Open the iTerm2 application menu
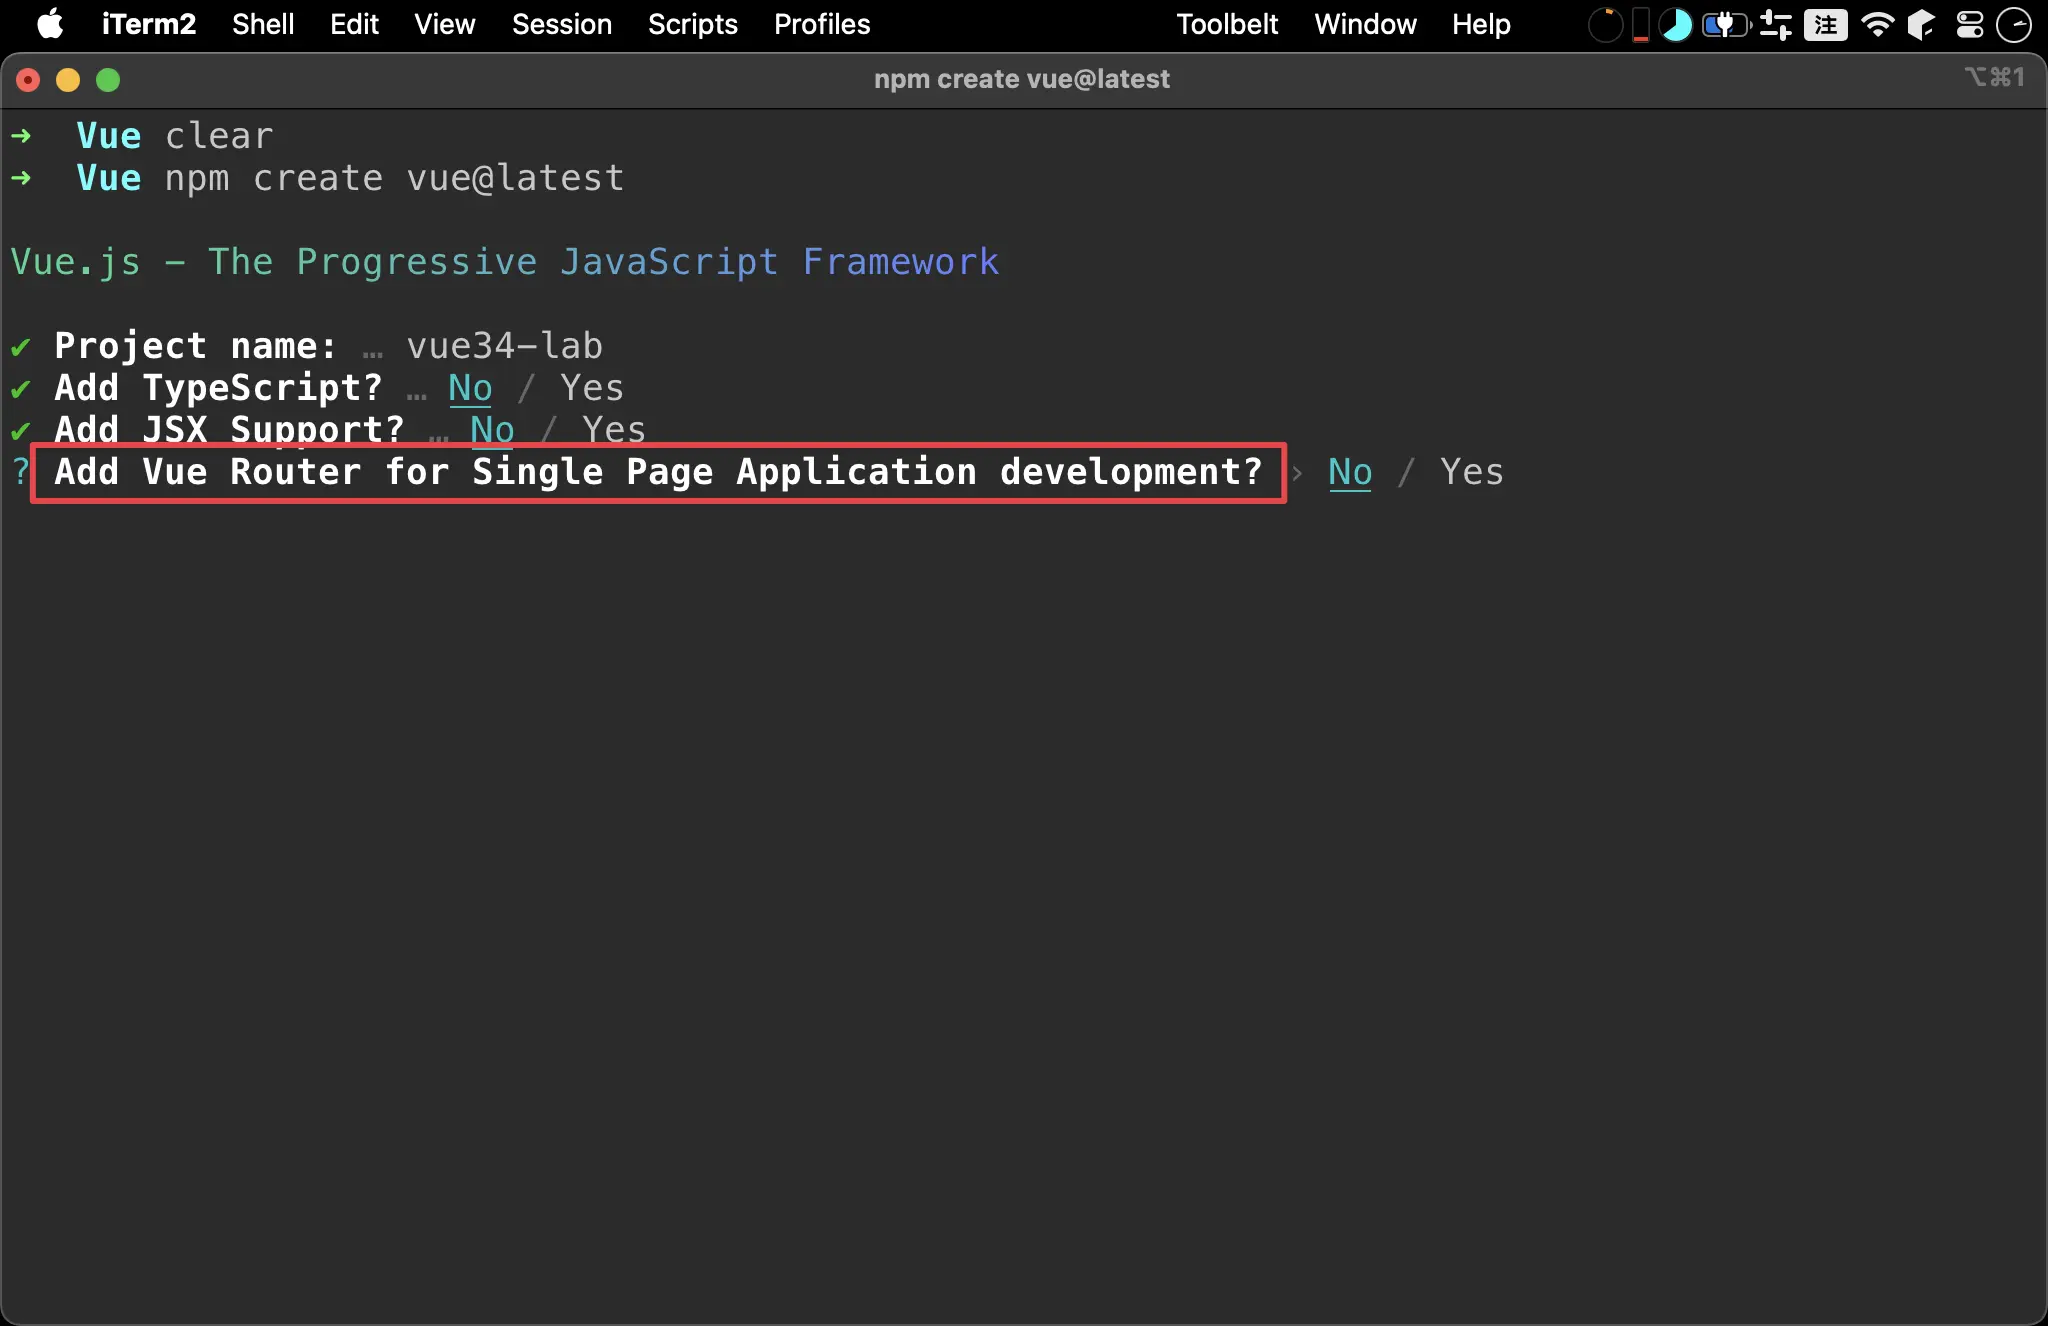The height and width of the screenshot is (1326, 2048). pyautogui.click(x=148, y=24)
